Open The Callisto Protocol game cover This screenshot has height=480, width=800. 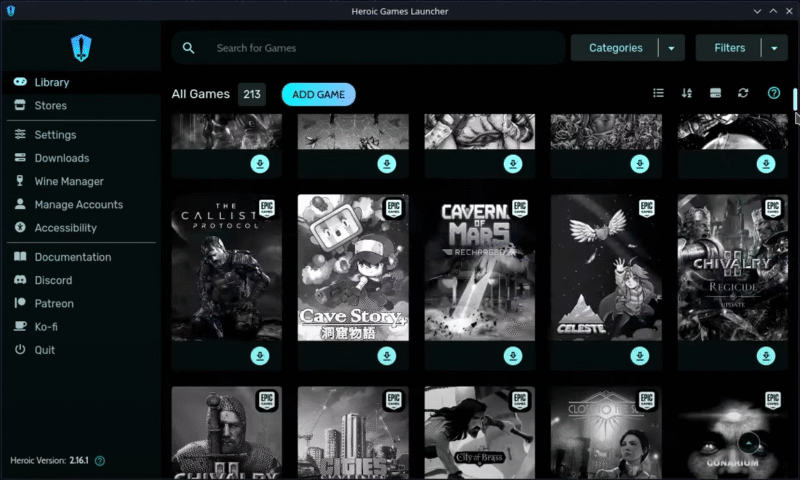click(227, 267)
